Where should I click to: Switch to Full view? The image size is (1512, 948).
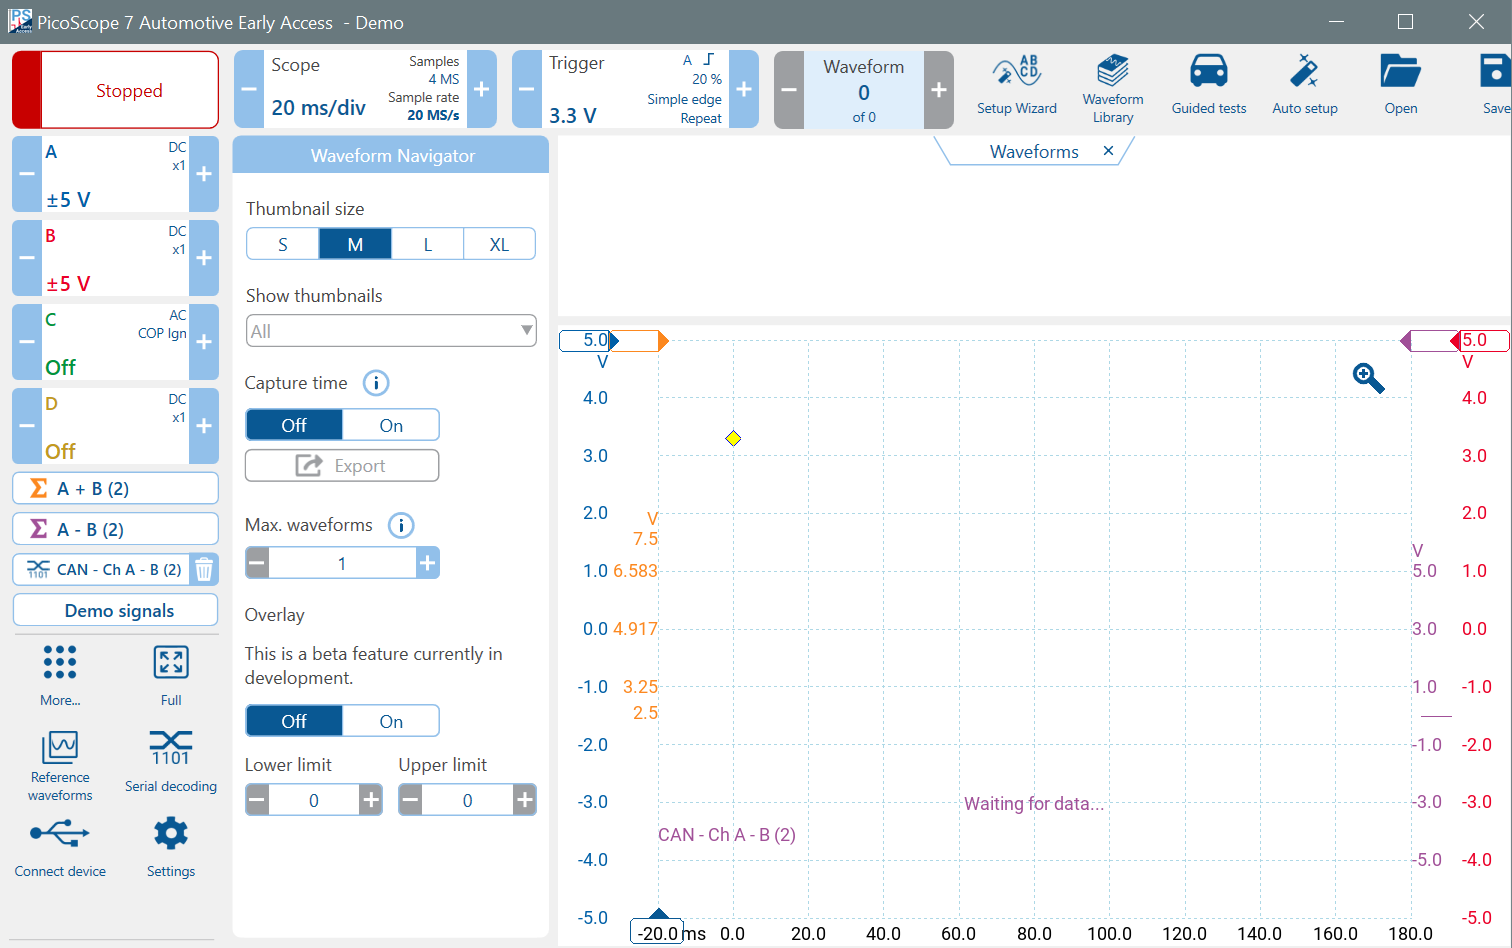tap(171, 675)
